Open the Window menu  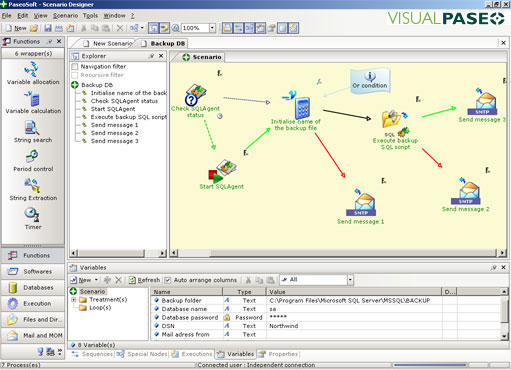(114, 16)
